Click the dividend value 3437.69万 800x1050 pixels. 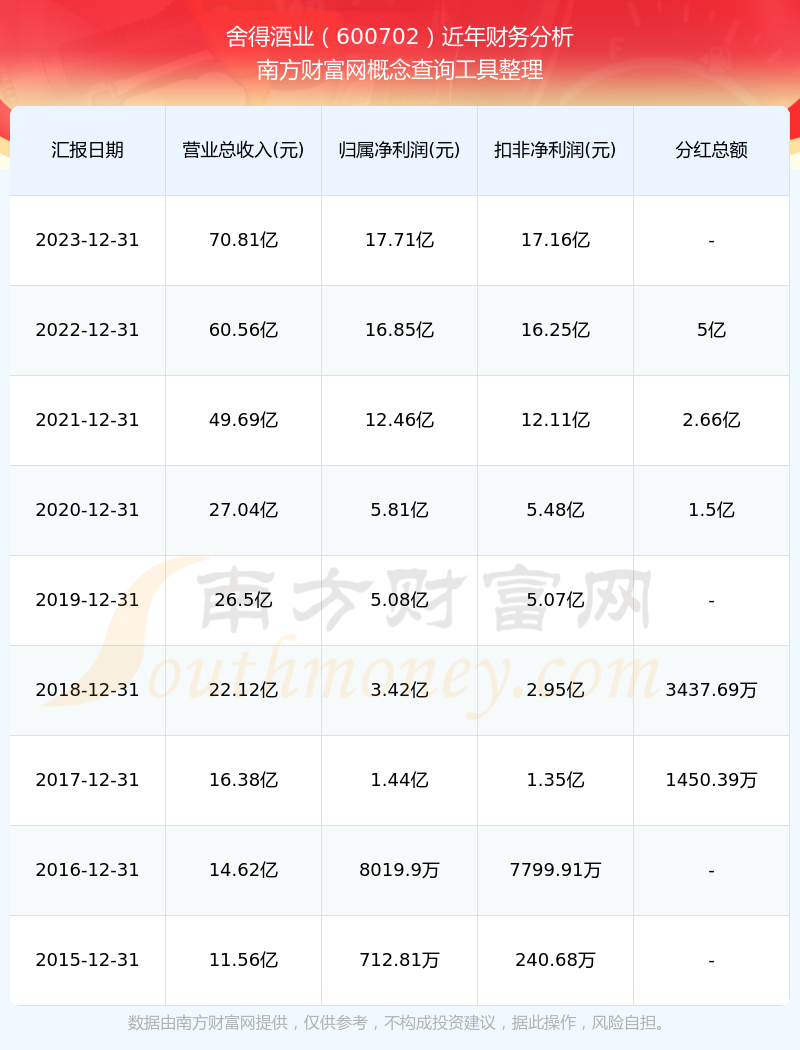pyautogui.click(x=711, y=690)
